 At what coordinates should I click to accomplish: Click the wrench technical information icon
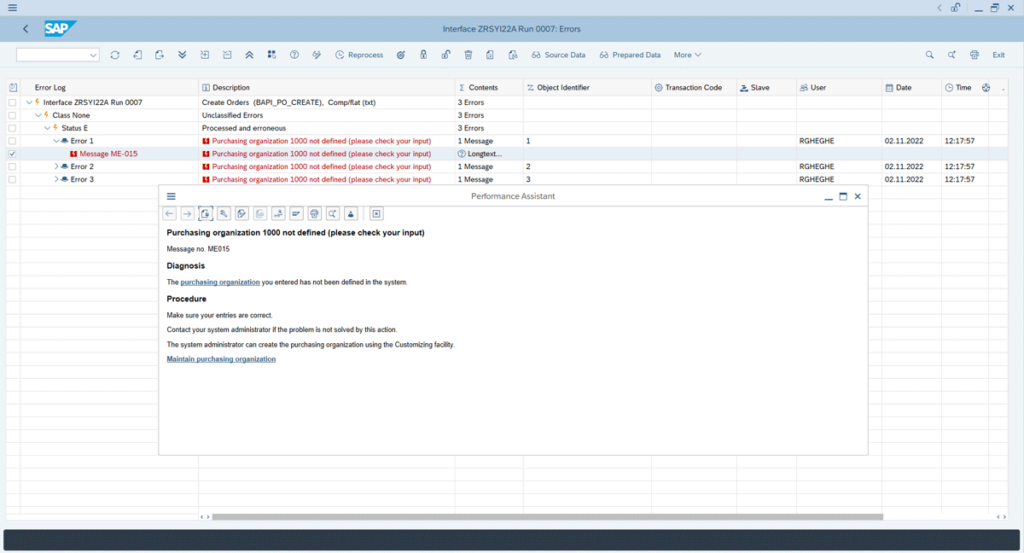224,213
